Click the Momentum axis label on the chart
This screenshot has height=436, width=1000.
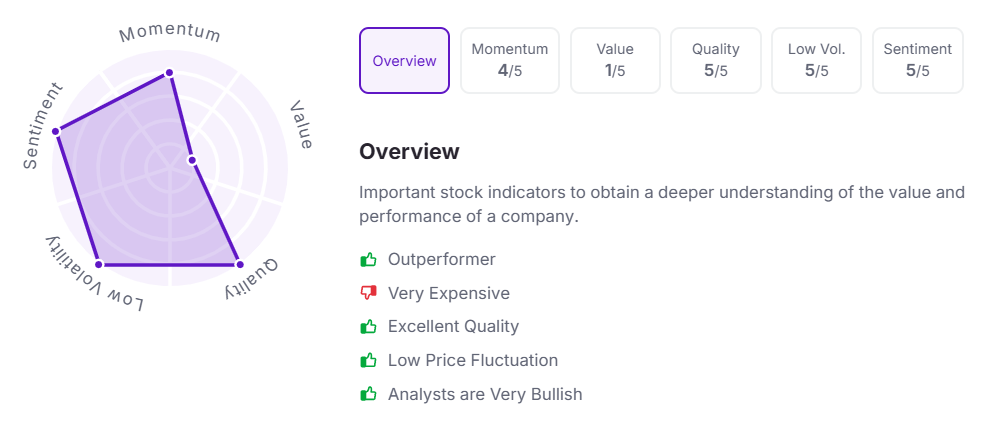(x=170, y=33)
